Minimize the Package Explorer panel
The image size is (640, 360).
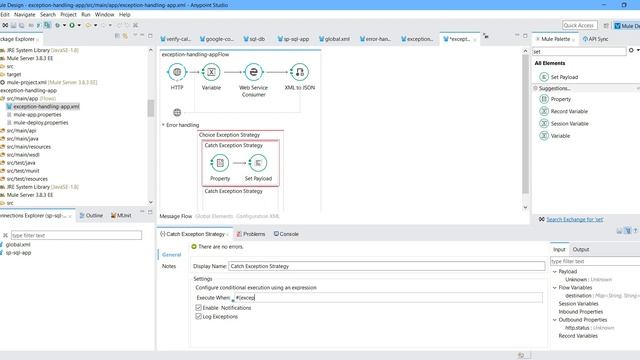142,36
